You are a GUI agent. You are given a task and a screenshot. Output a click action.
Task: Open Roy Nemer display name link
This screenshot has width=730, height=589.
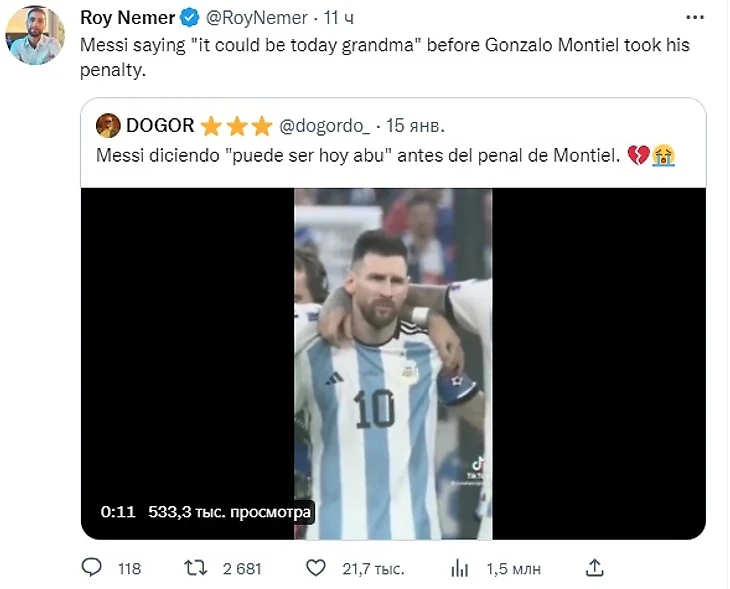point(124,18)
